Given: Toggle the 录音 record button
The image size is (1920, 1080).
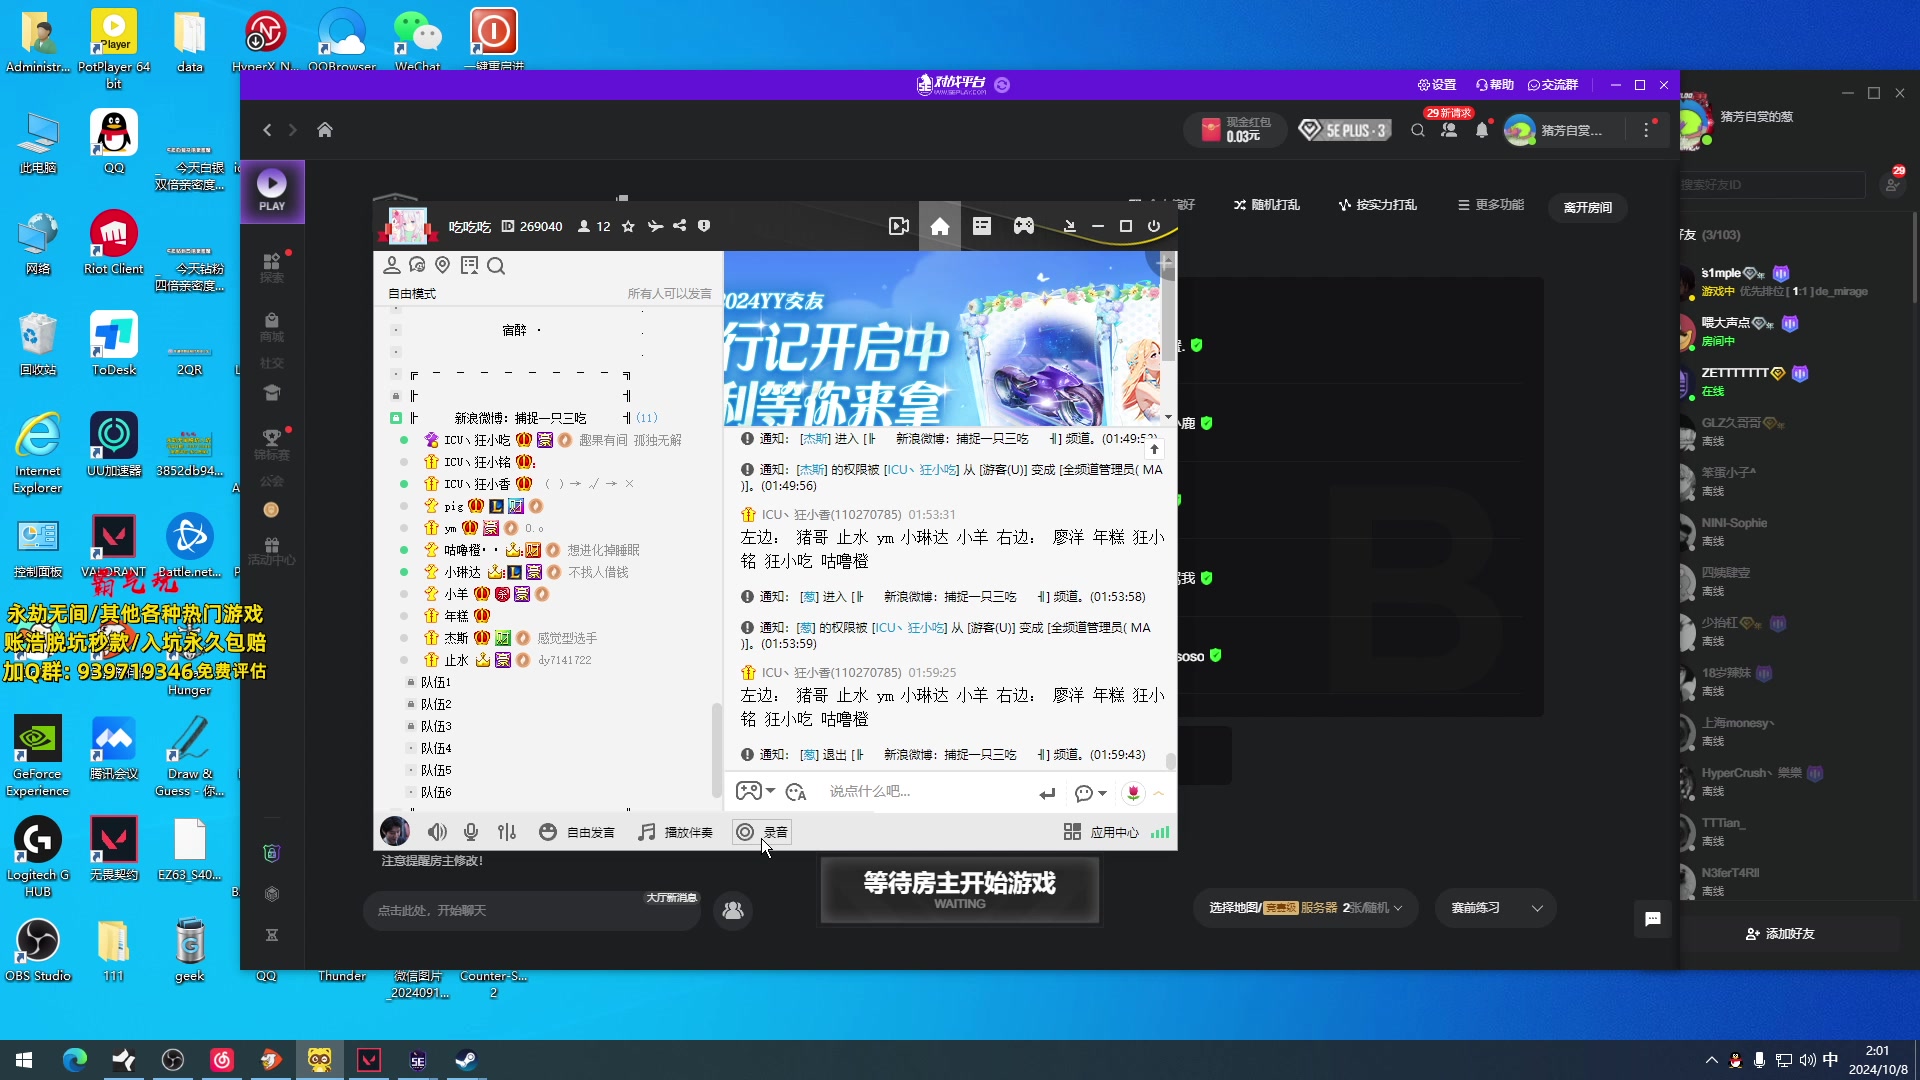Looking at the screenshot, I should [762, 832].
